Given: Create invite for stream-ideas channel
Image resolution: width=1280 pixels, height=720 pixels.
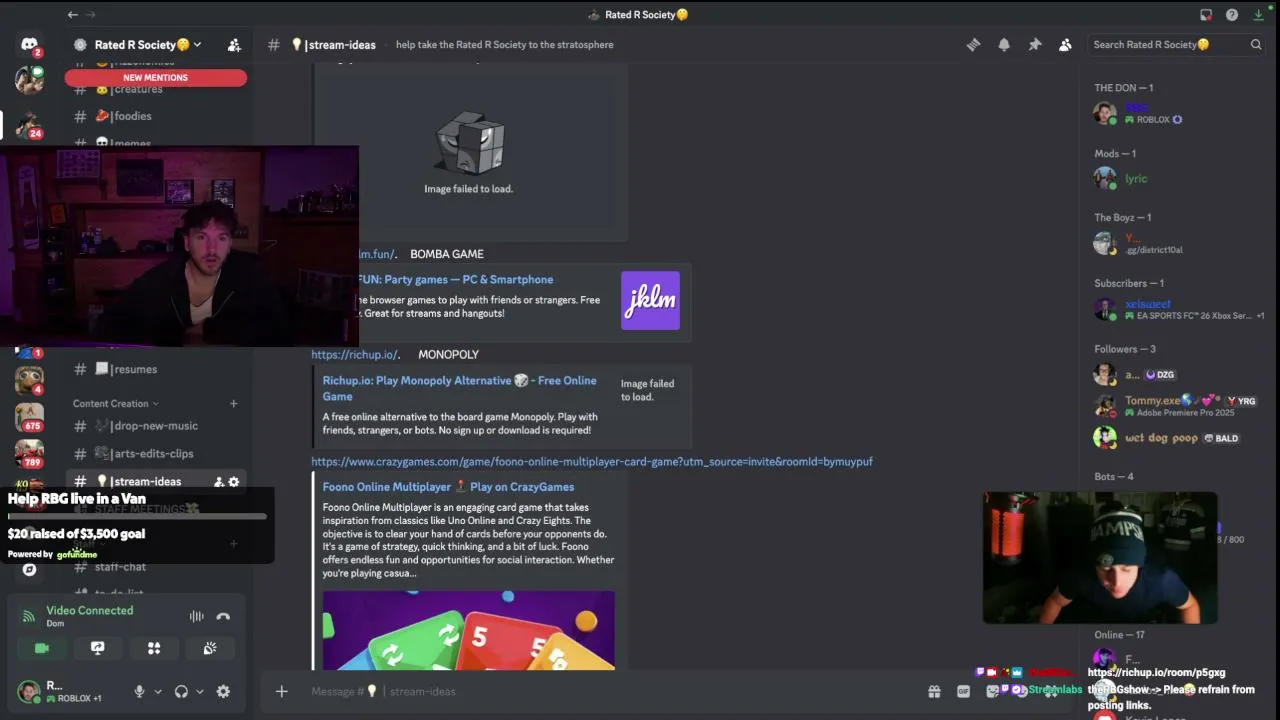Looking at the screenshot, I should coord(219,482).
